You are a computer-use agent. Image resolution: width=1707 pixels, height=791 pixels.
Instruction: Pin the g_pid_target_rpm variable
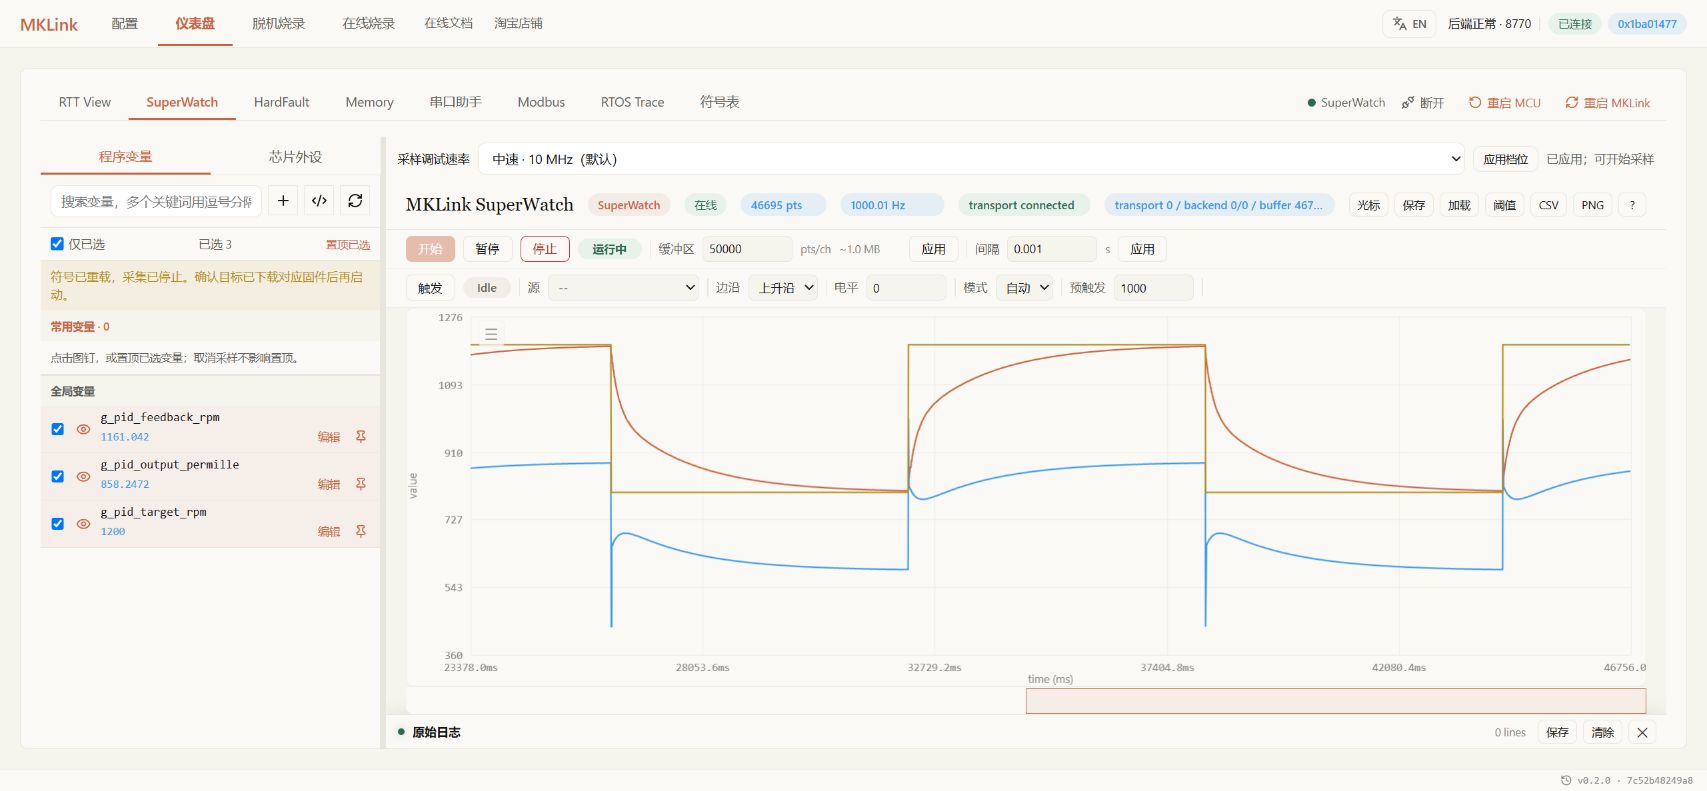[361, 531]
